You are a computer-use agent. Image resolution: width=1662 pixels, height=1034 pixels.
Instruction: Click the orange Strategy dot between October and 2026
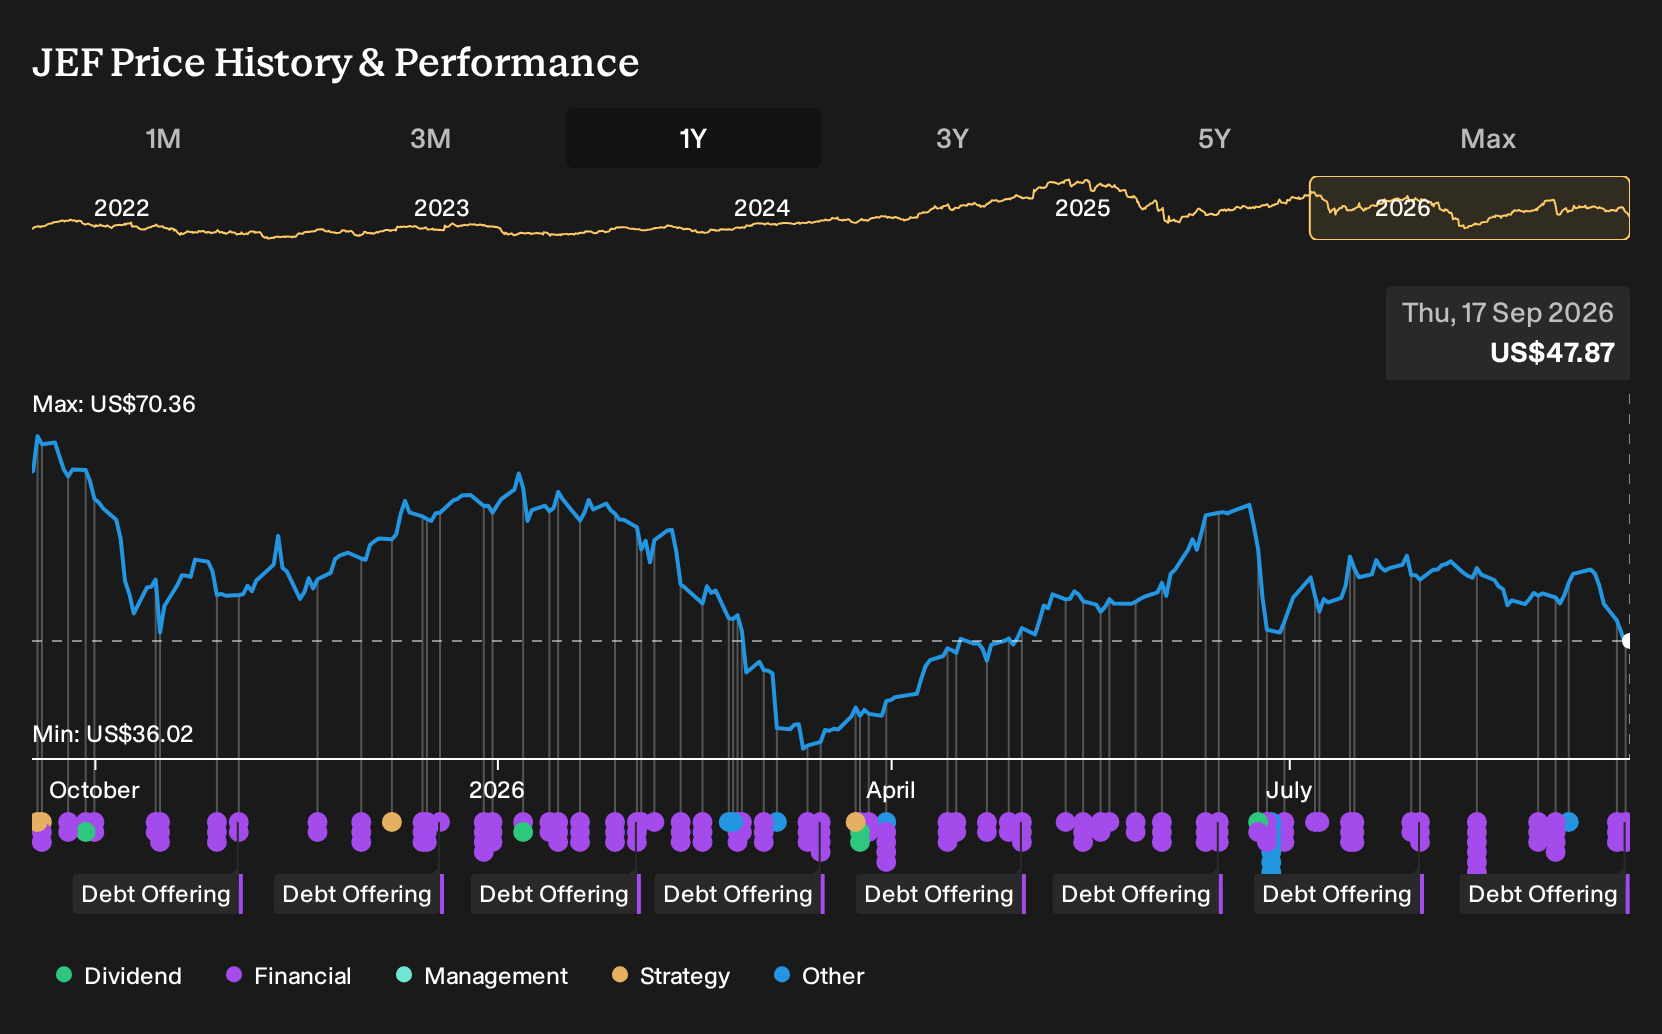[x=392, y=822]
